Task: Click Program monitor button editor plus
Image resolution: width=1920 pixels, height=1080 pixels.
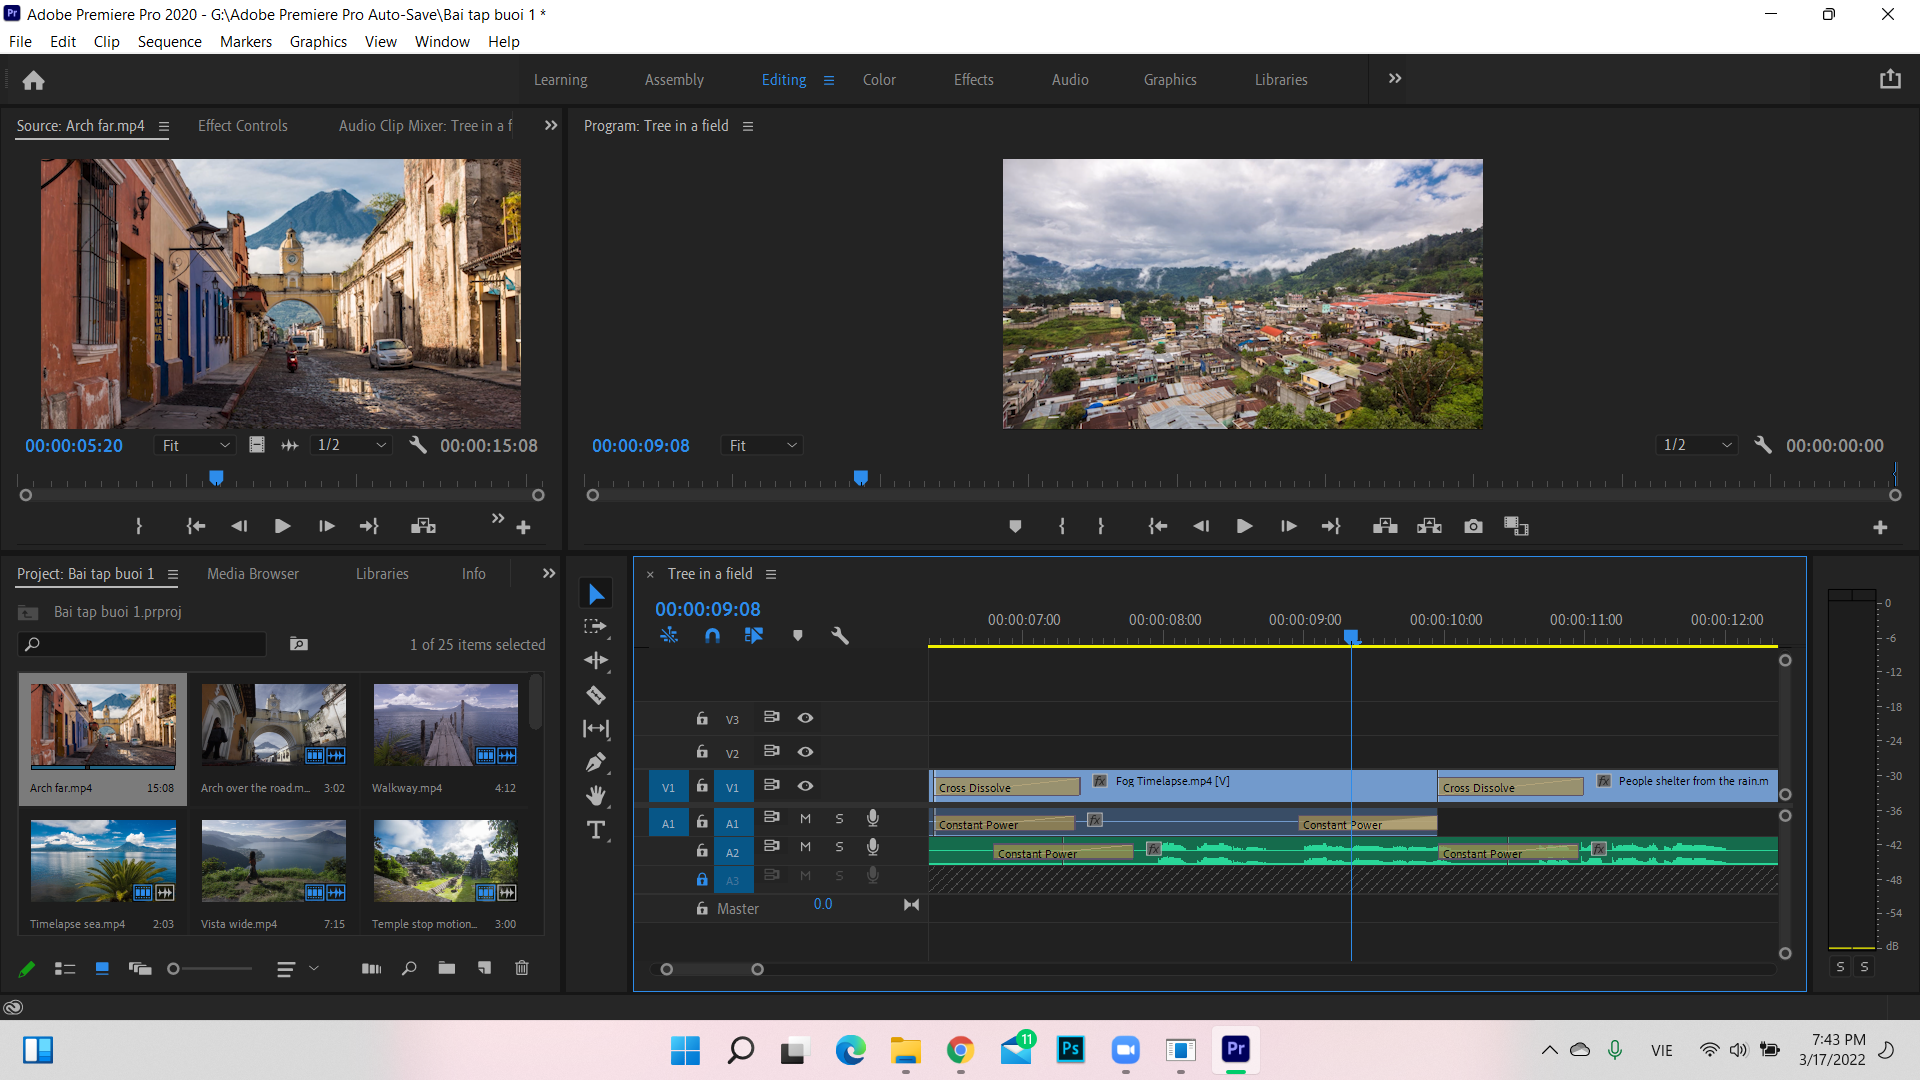Action: point(1880,527)
